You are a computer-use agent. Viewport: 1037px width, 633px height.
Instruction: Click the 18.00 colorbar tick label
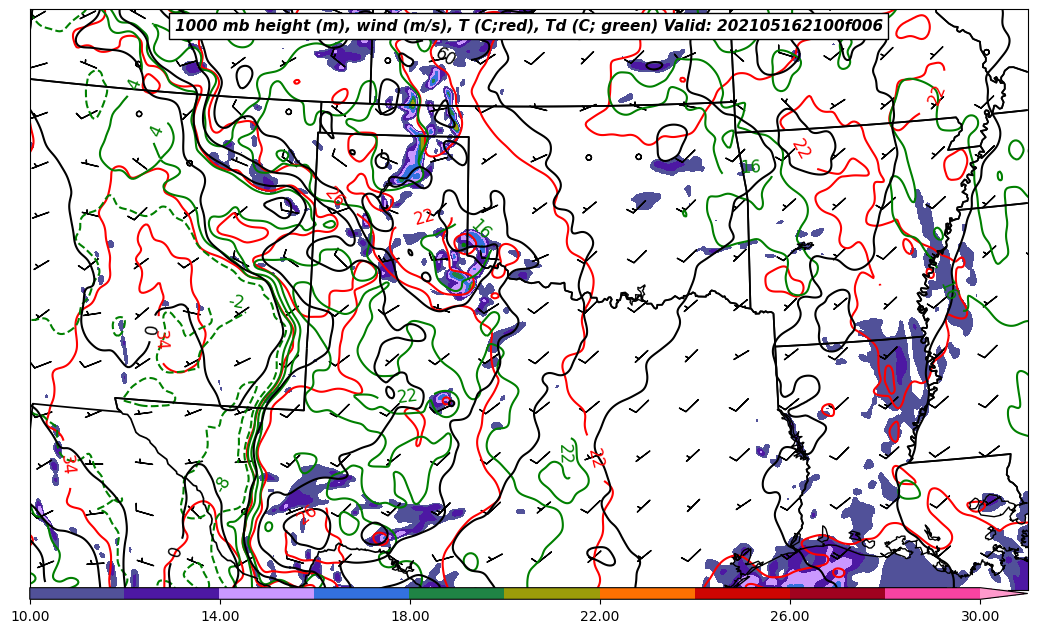[x=409, y=616]
